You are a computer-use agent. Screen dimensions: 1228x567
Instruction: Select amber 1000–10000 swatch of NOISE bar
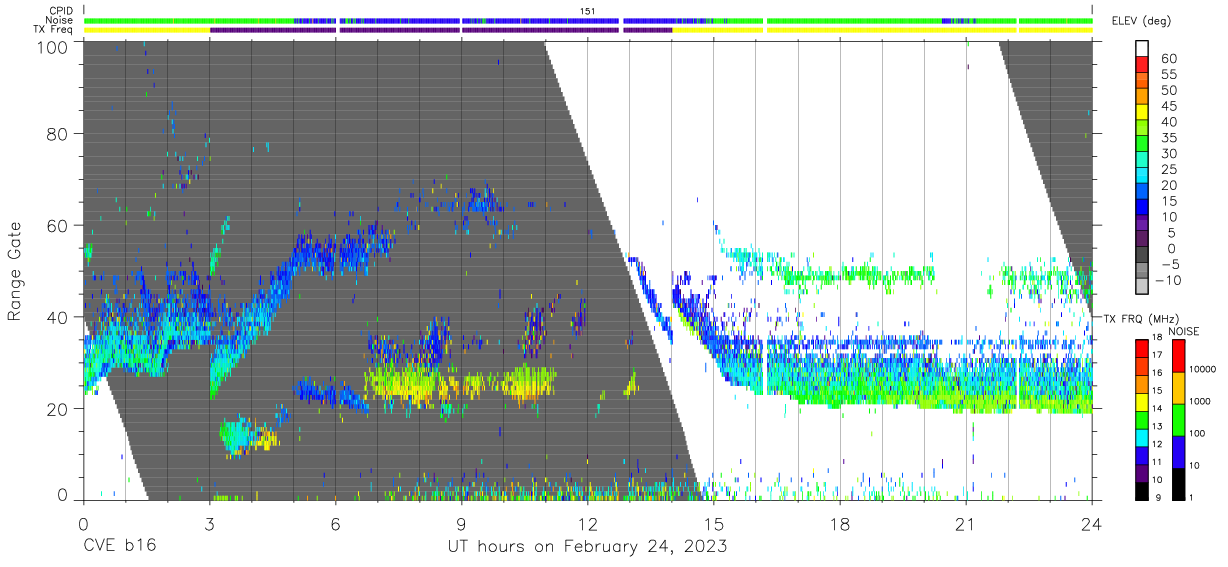[1177, 387]
